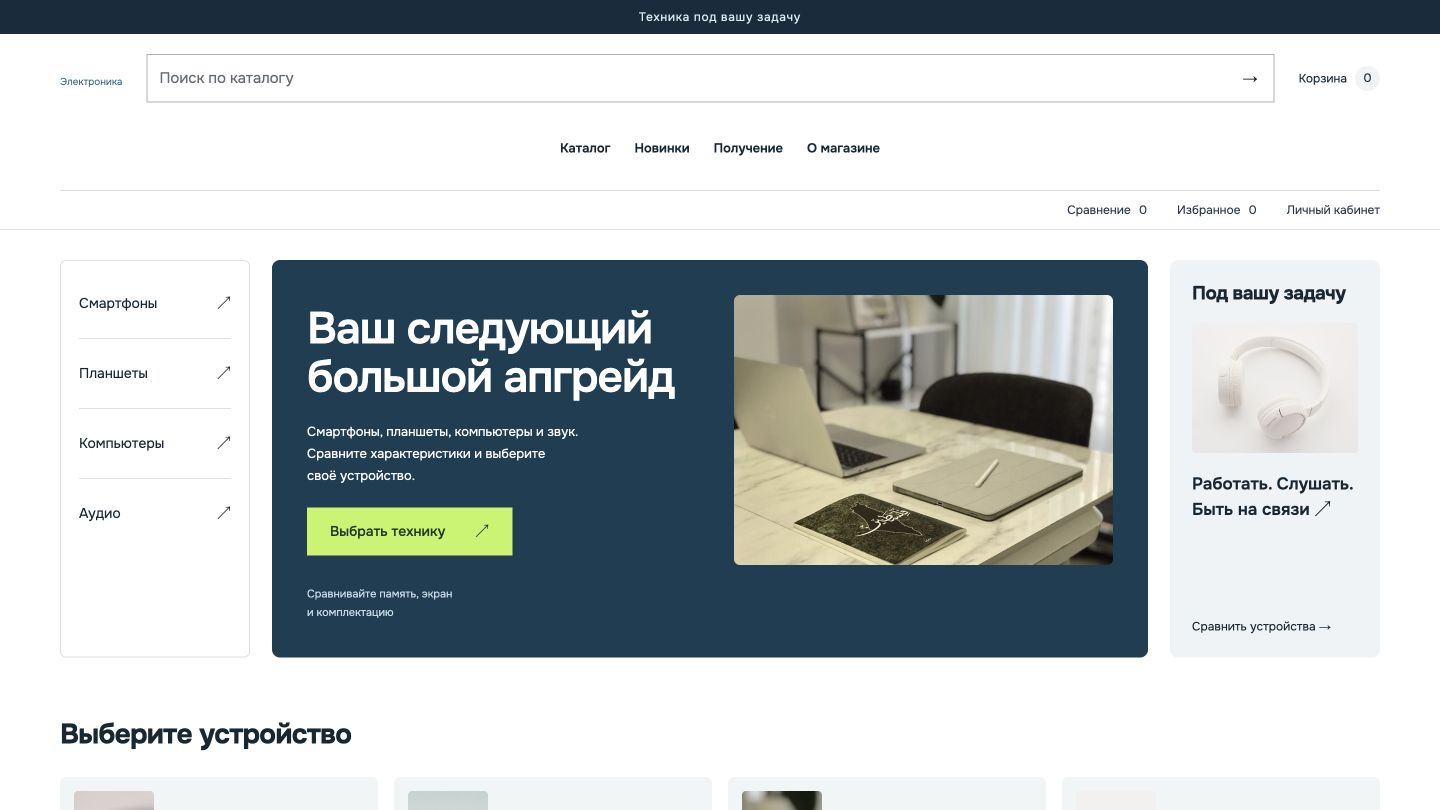The image size is (1440, 810).
Task: Click the Ваш следующий большой апгрейд headline
Action: pyautogui.click(x=491, y=353)
